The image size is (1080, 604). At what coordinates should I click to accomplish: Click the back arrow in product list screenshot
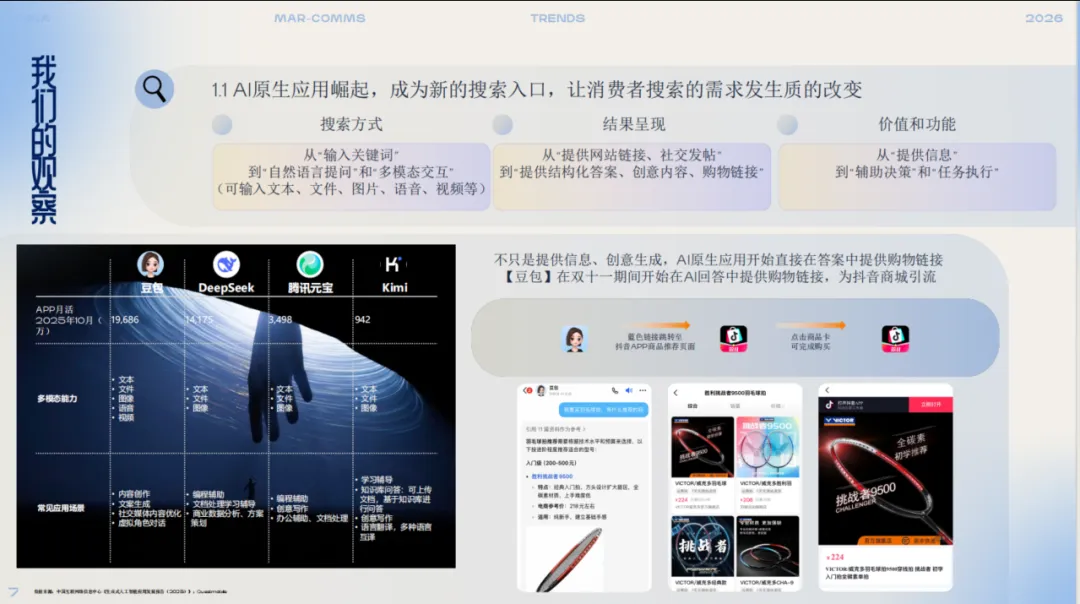676,393
